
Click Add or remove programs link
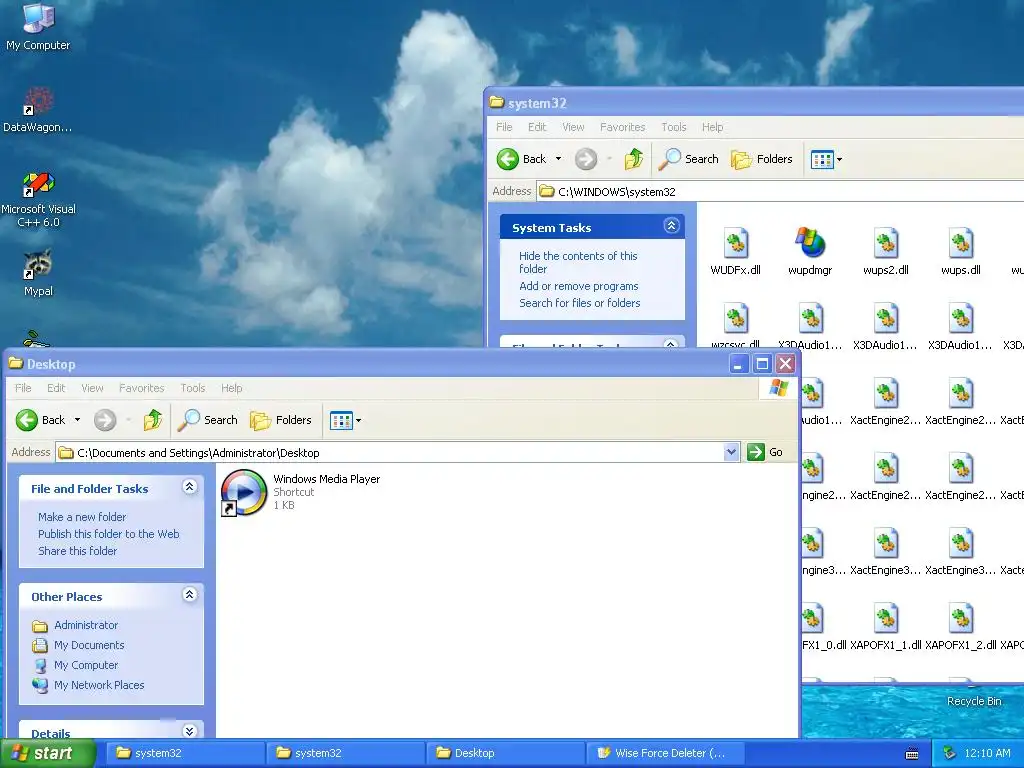(x=579, y=286)
